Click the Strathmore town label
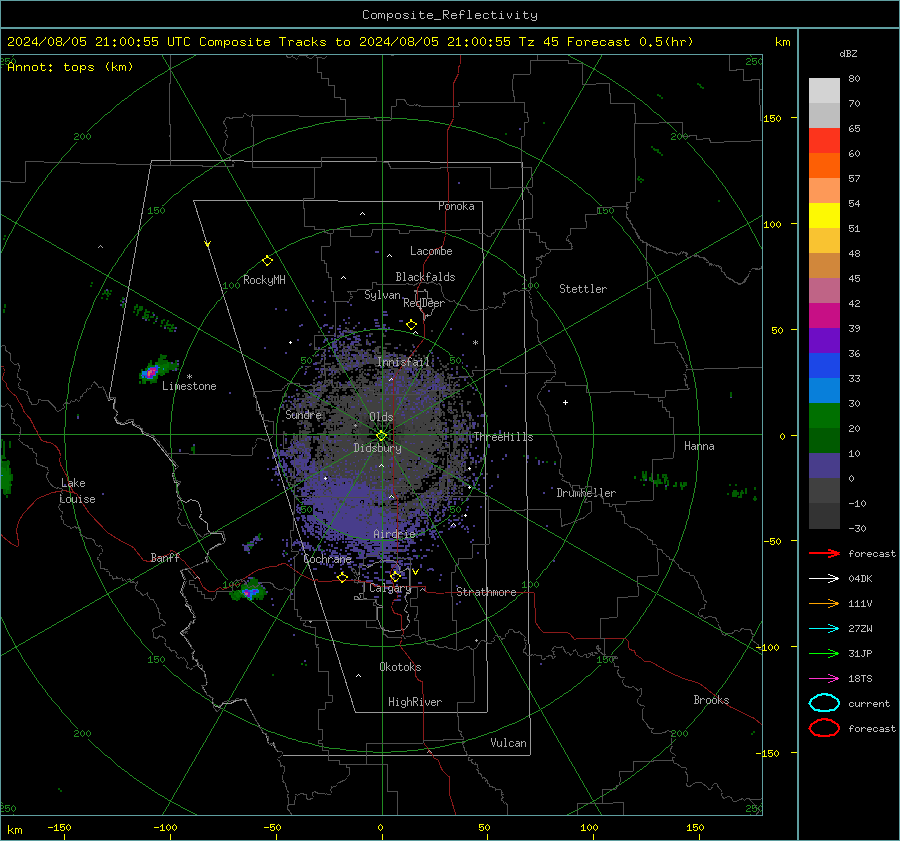 click(x=486, y=592)
